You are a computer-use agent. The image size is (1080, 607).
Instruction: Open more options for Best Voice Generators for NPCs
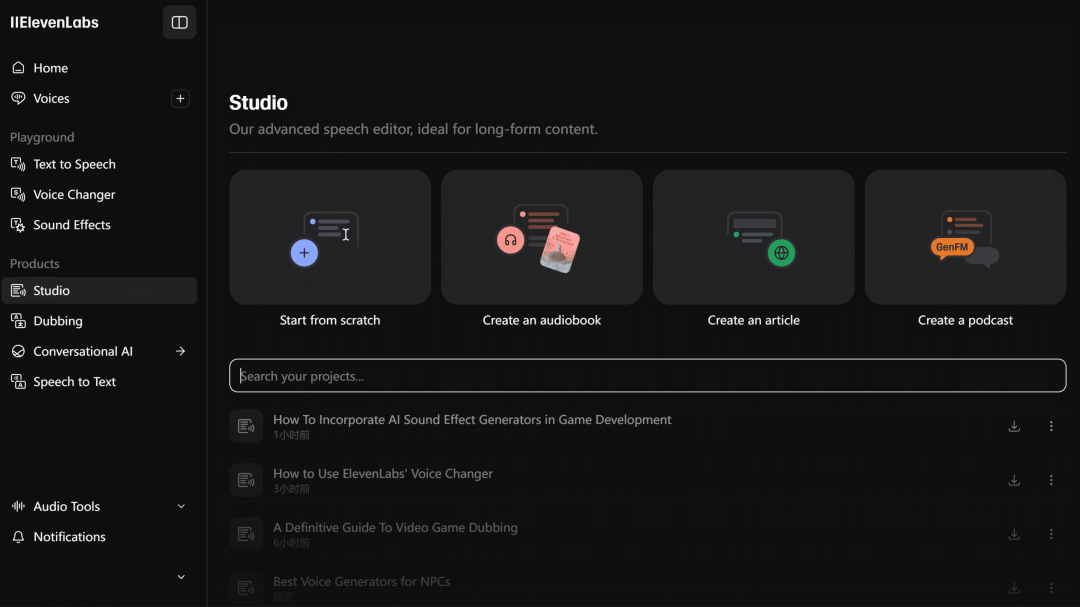pyautogui.click(x=1051, y=588)
